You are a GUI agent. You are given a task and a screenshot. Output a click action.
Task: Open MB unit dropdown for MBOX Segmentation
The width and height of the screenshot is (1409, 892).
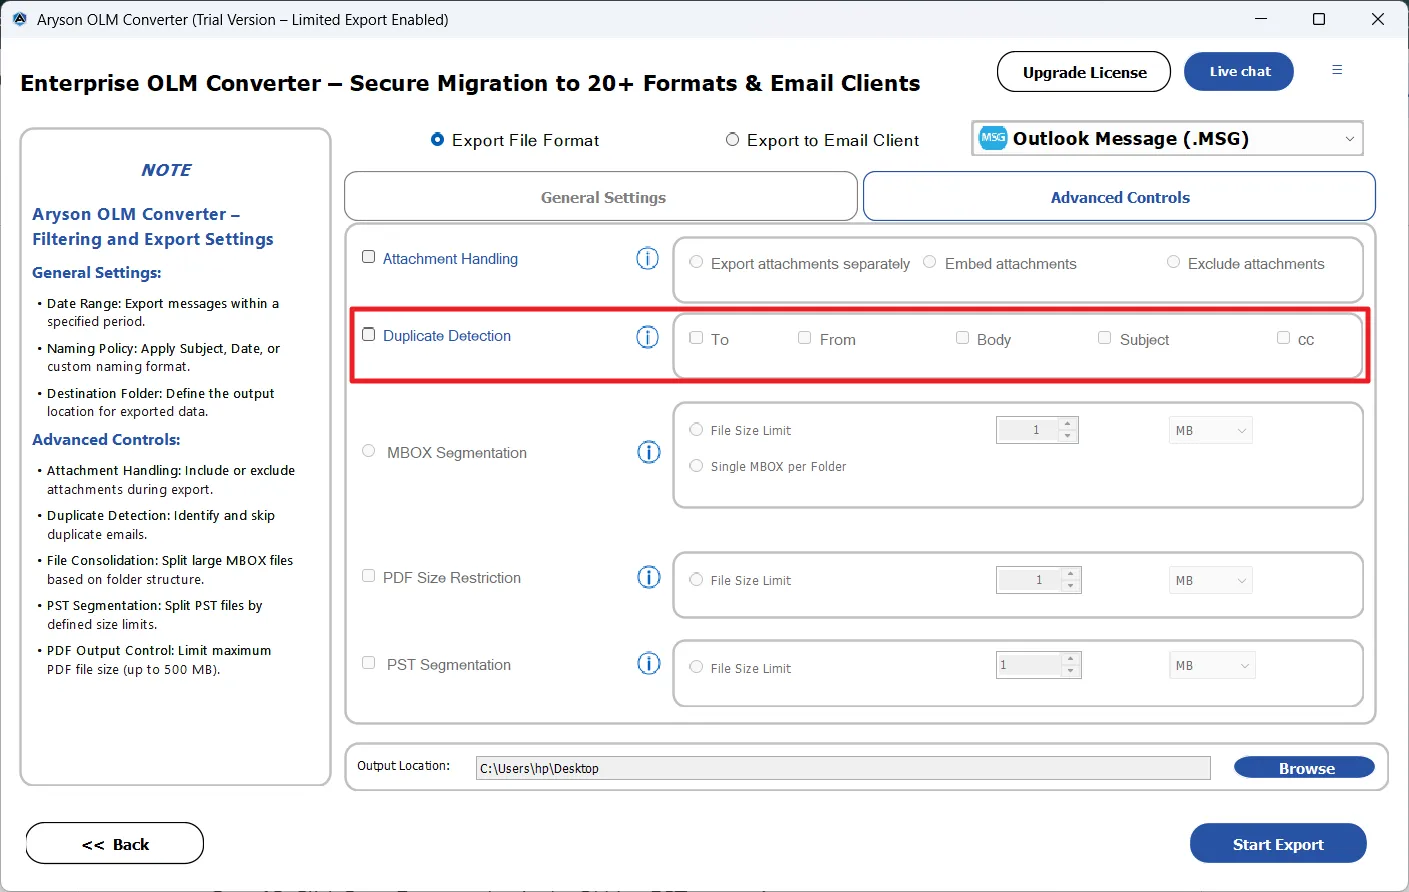coord(1211,431)
